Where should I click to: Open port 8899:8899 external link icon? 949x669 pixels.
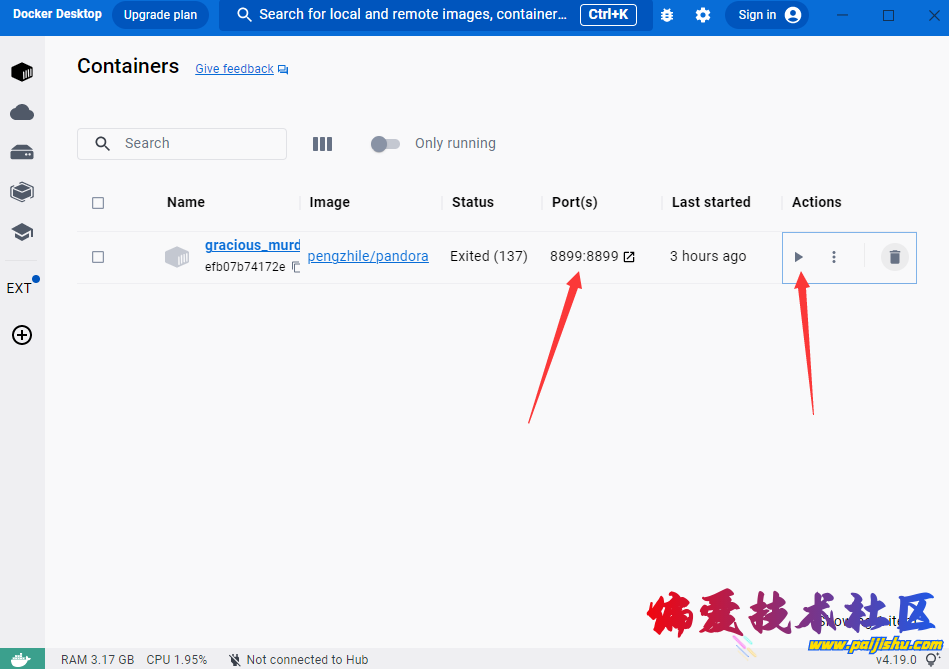click(x=629, y=257)
